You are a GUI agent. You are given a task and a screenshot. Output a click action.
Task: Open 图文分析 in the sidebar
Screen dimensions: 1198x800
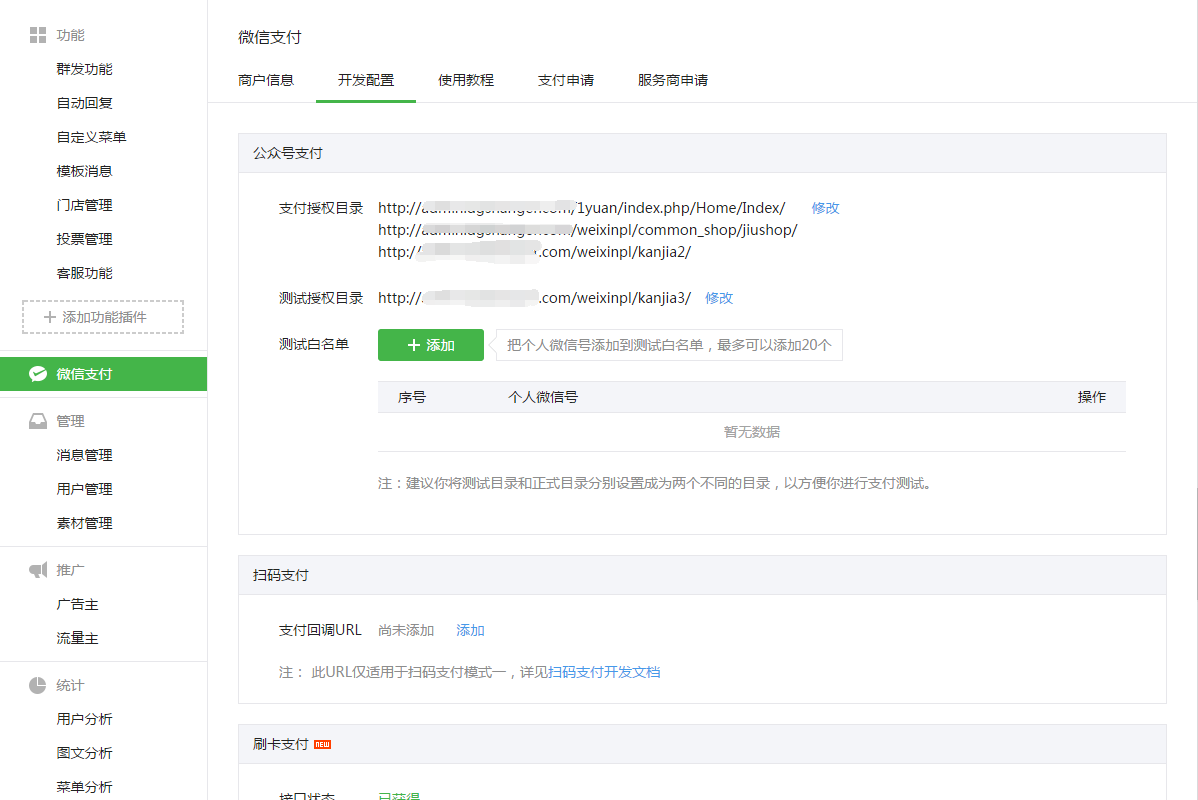84,753
